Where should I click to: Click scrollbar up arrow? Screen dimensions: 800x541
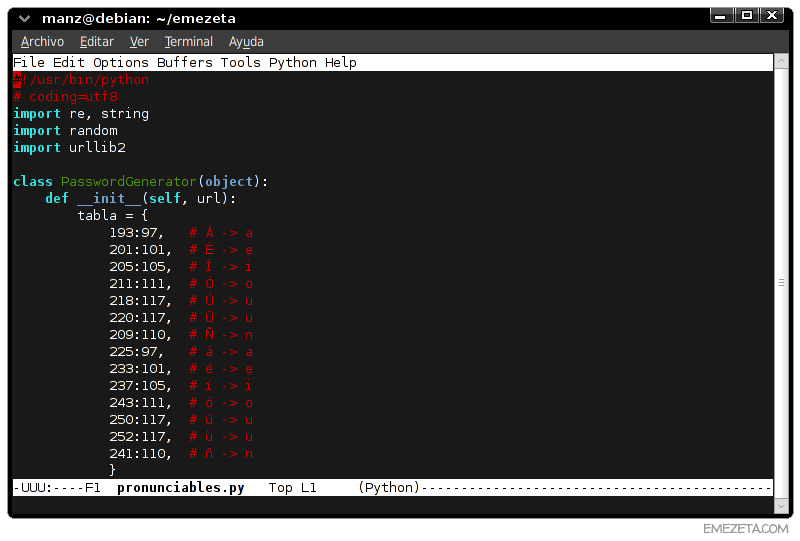[x=781, y=62]
